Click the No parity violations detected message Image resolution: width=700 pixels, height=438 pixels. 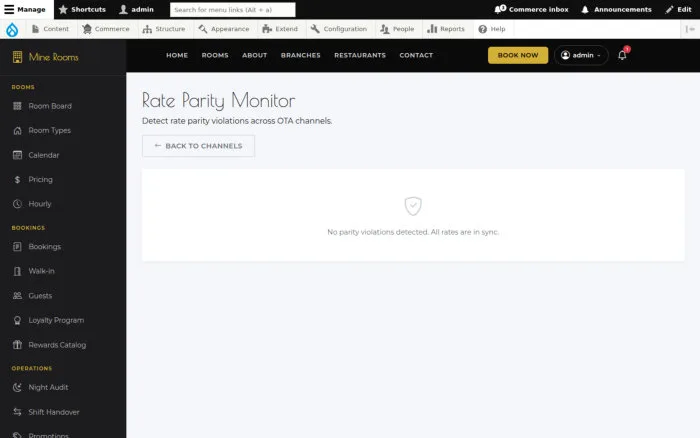pyautogui.click(x=413, y=232)
